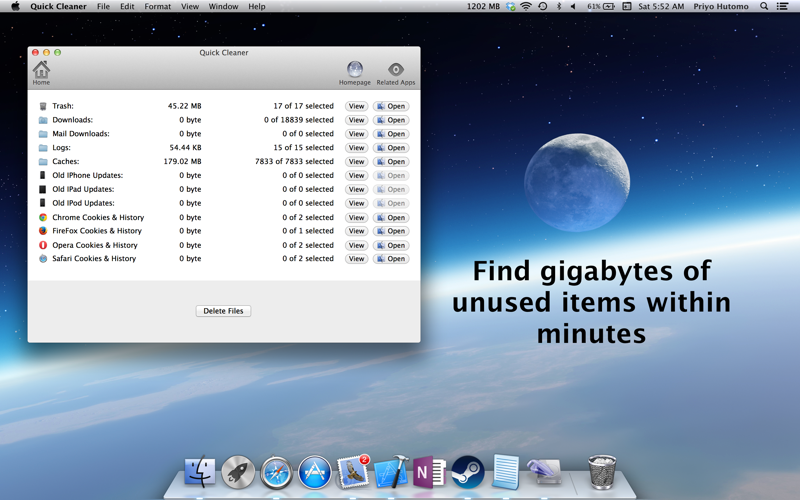This screenshot has width=800, height=500.
Task: Click the Safari icon in the list
Action: (x=43, y=259)
